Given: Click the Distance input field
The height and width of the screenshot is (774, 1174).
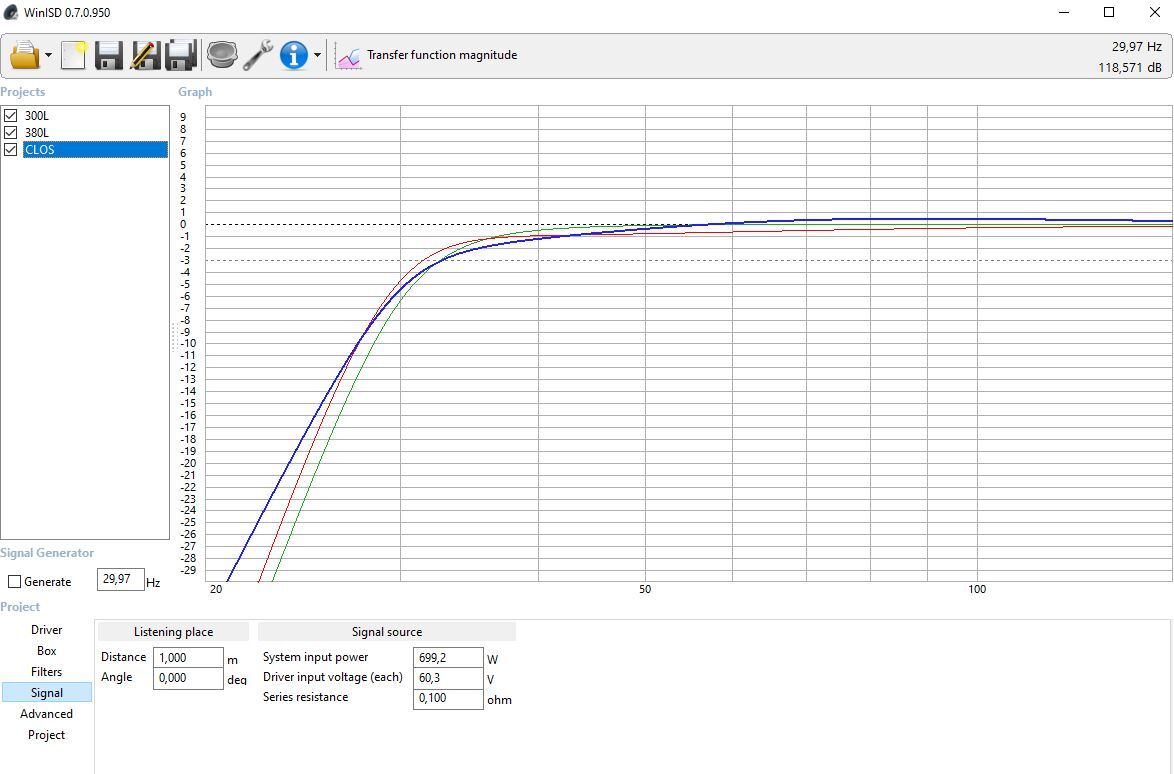Looking at the screenshot, I should [x=188, y=657].
